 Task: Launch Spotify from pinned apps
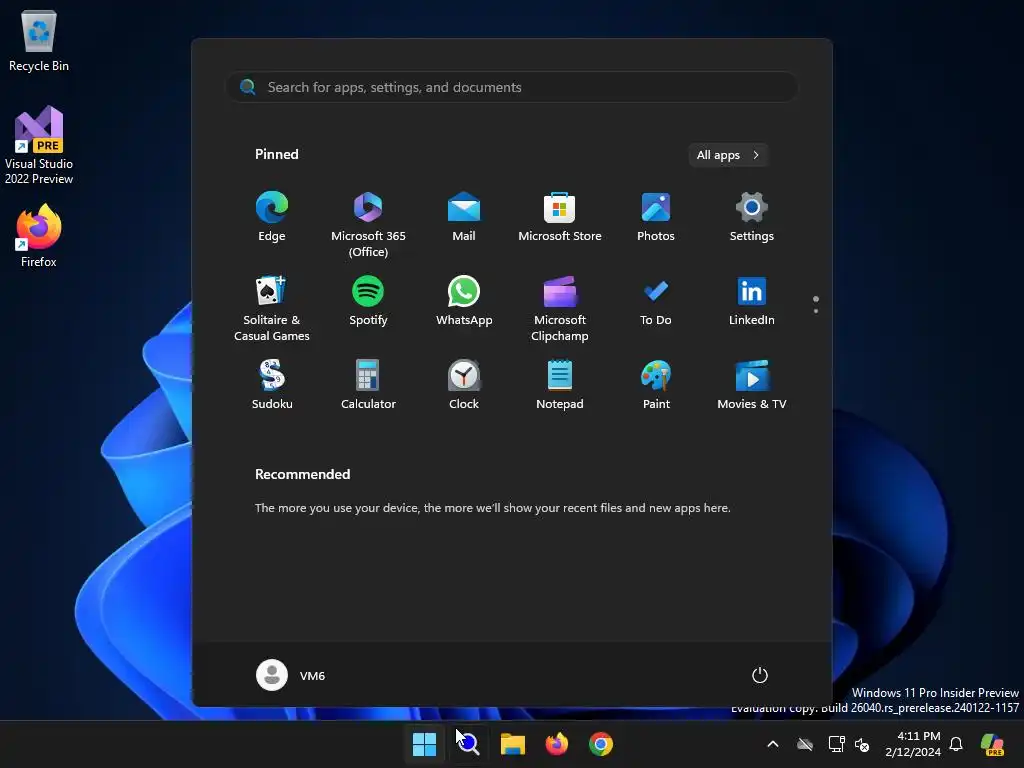368,301
